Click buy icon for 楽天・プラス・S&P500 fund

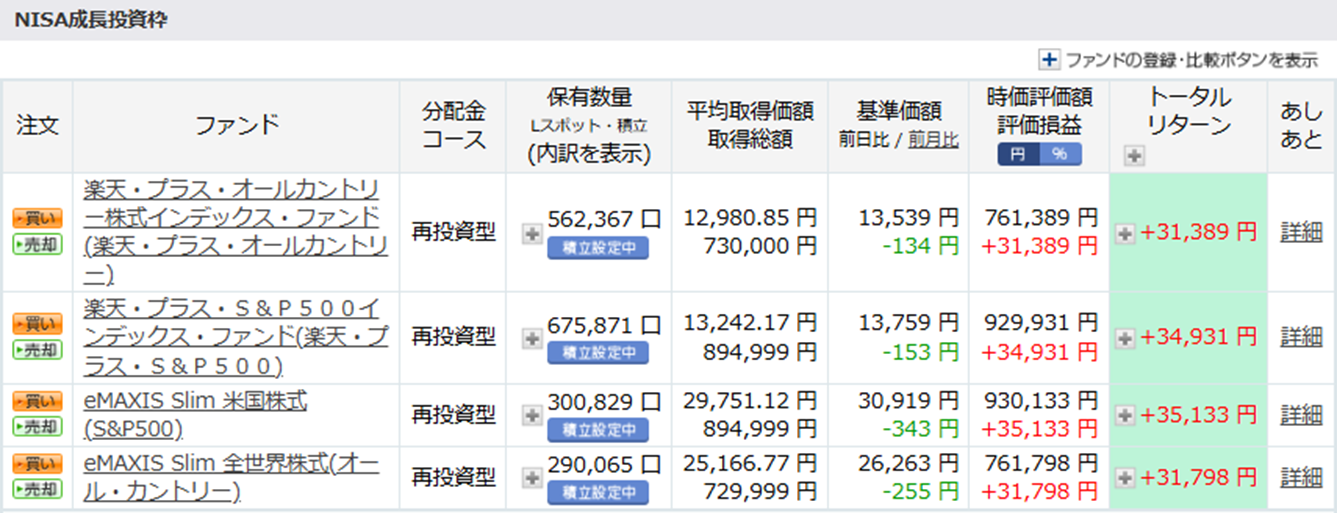pos(37,323)
